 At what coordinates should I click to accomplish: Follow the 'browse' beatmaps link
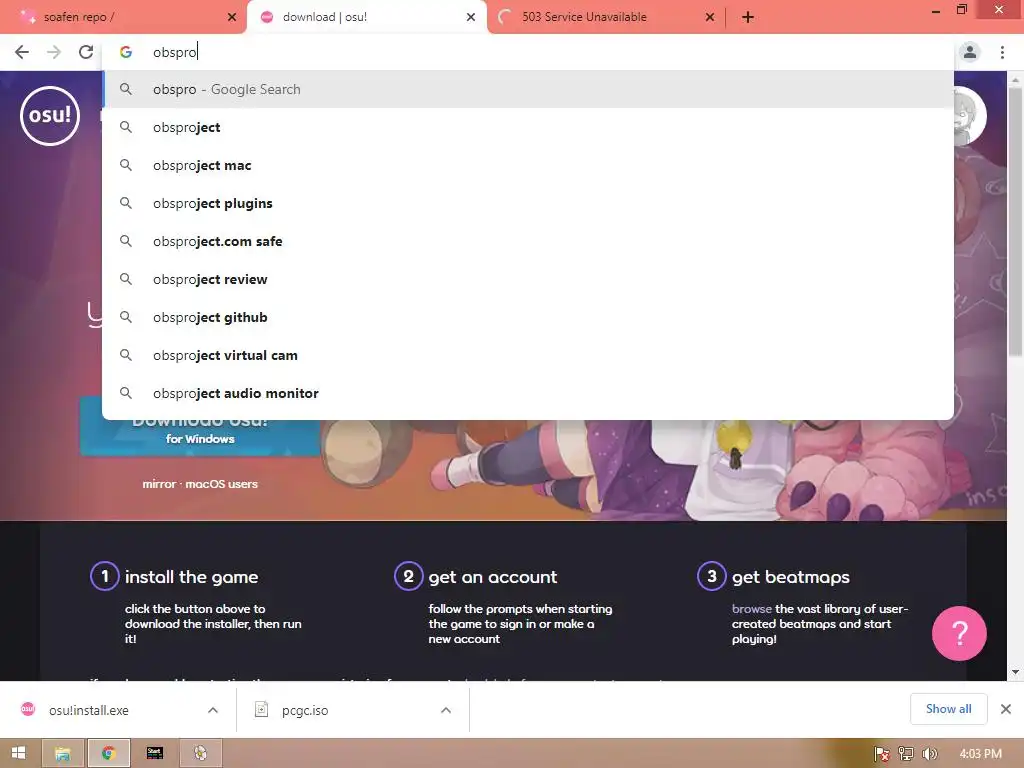[751, 609]
